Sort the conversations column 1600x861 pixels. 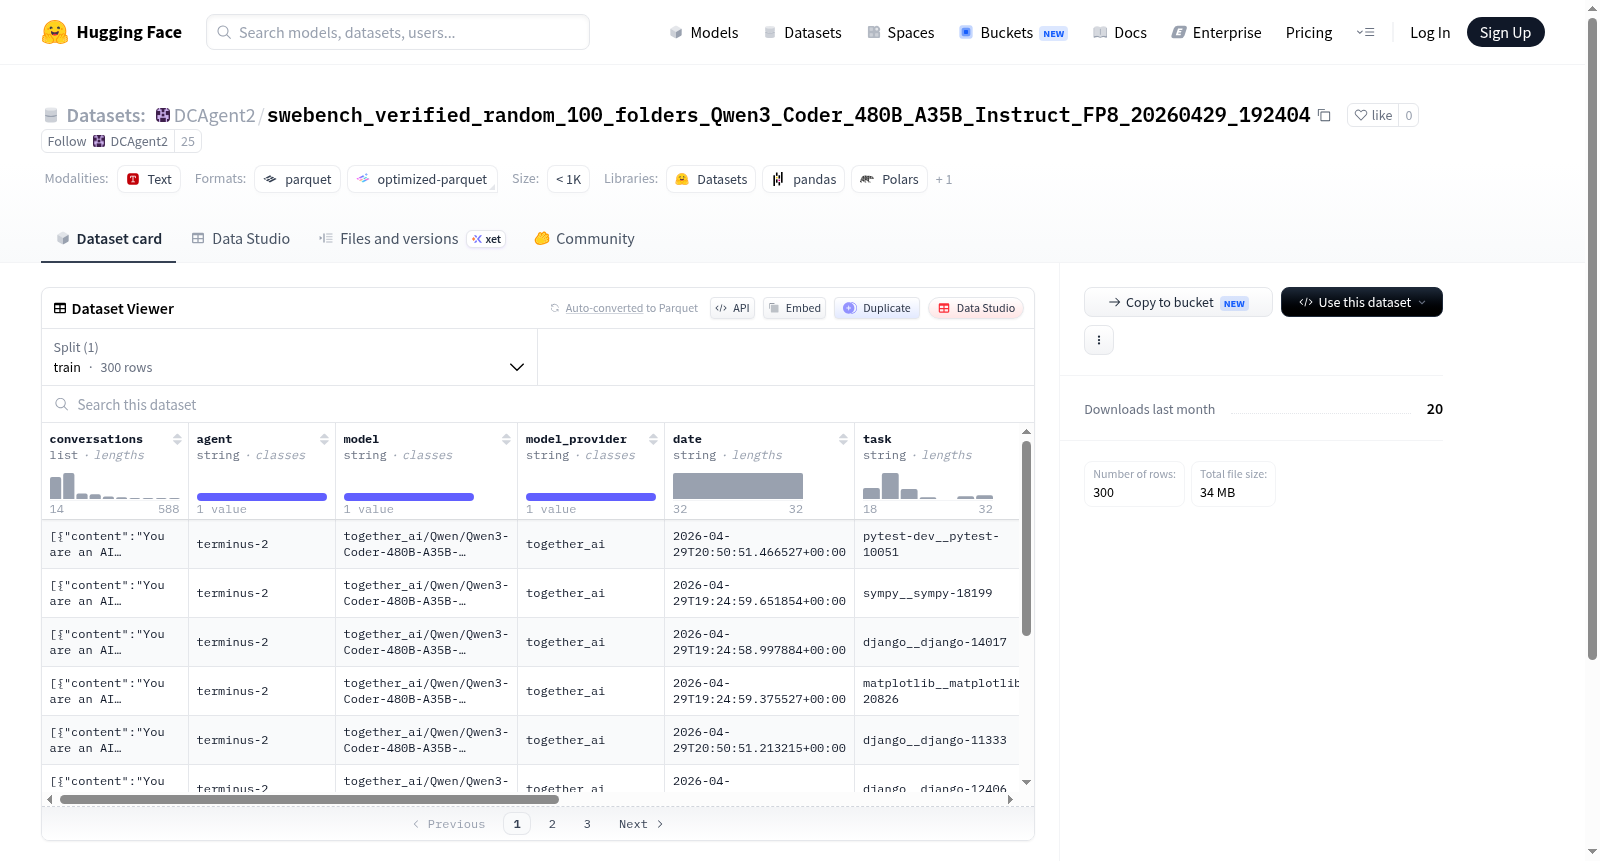177,439
